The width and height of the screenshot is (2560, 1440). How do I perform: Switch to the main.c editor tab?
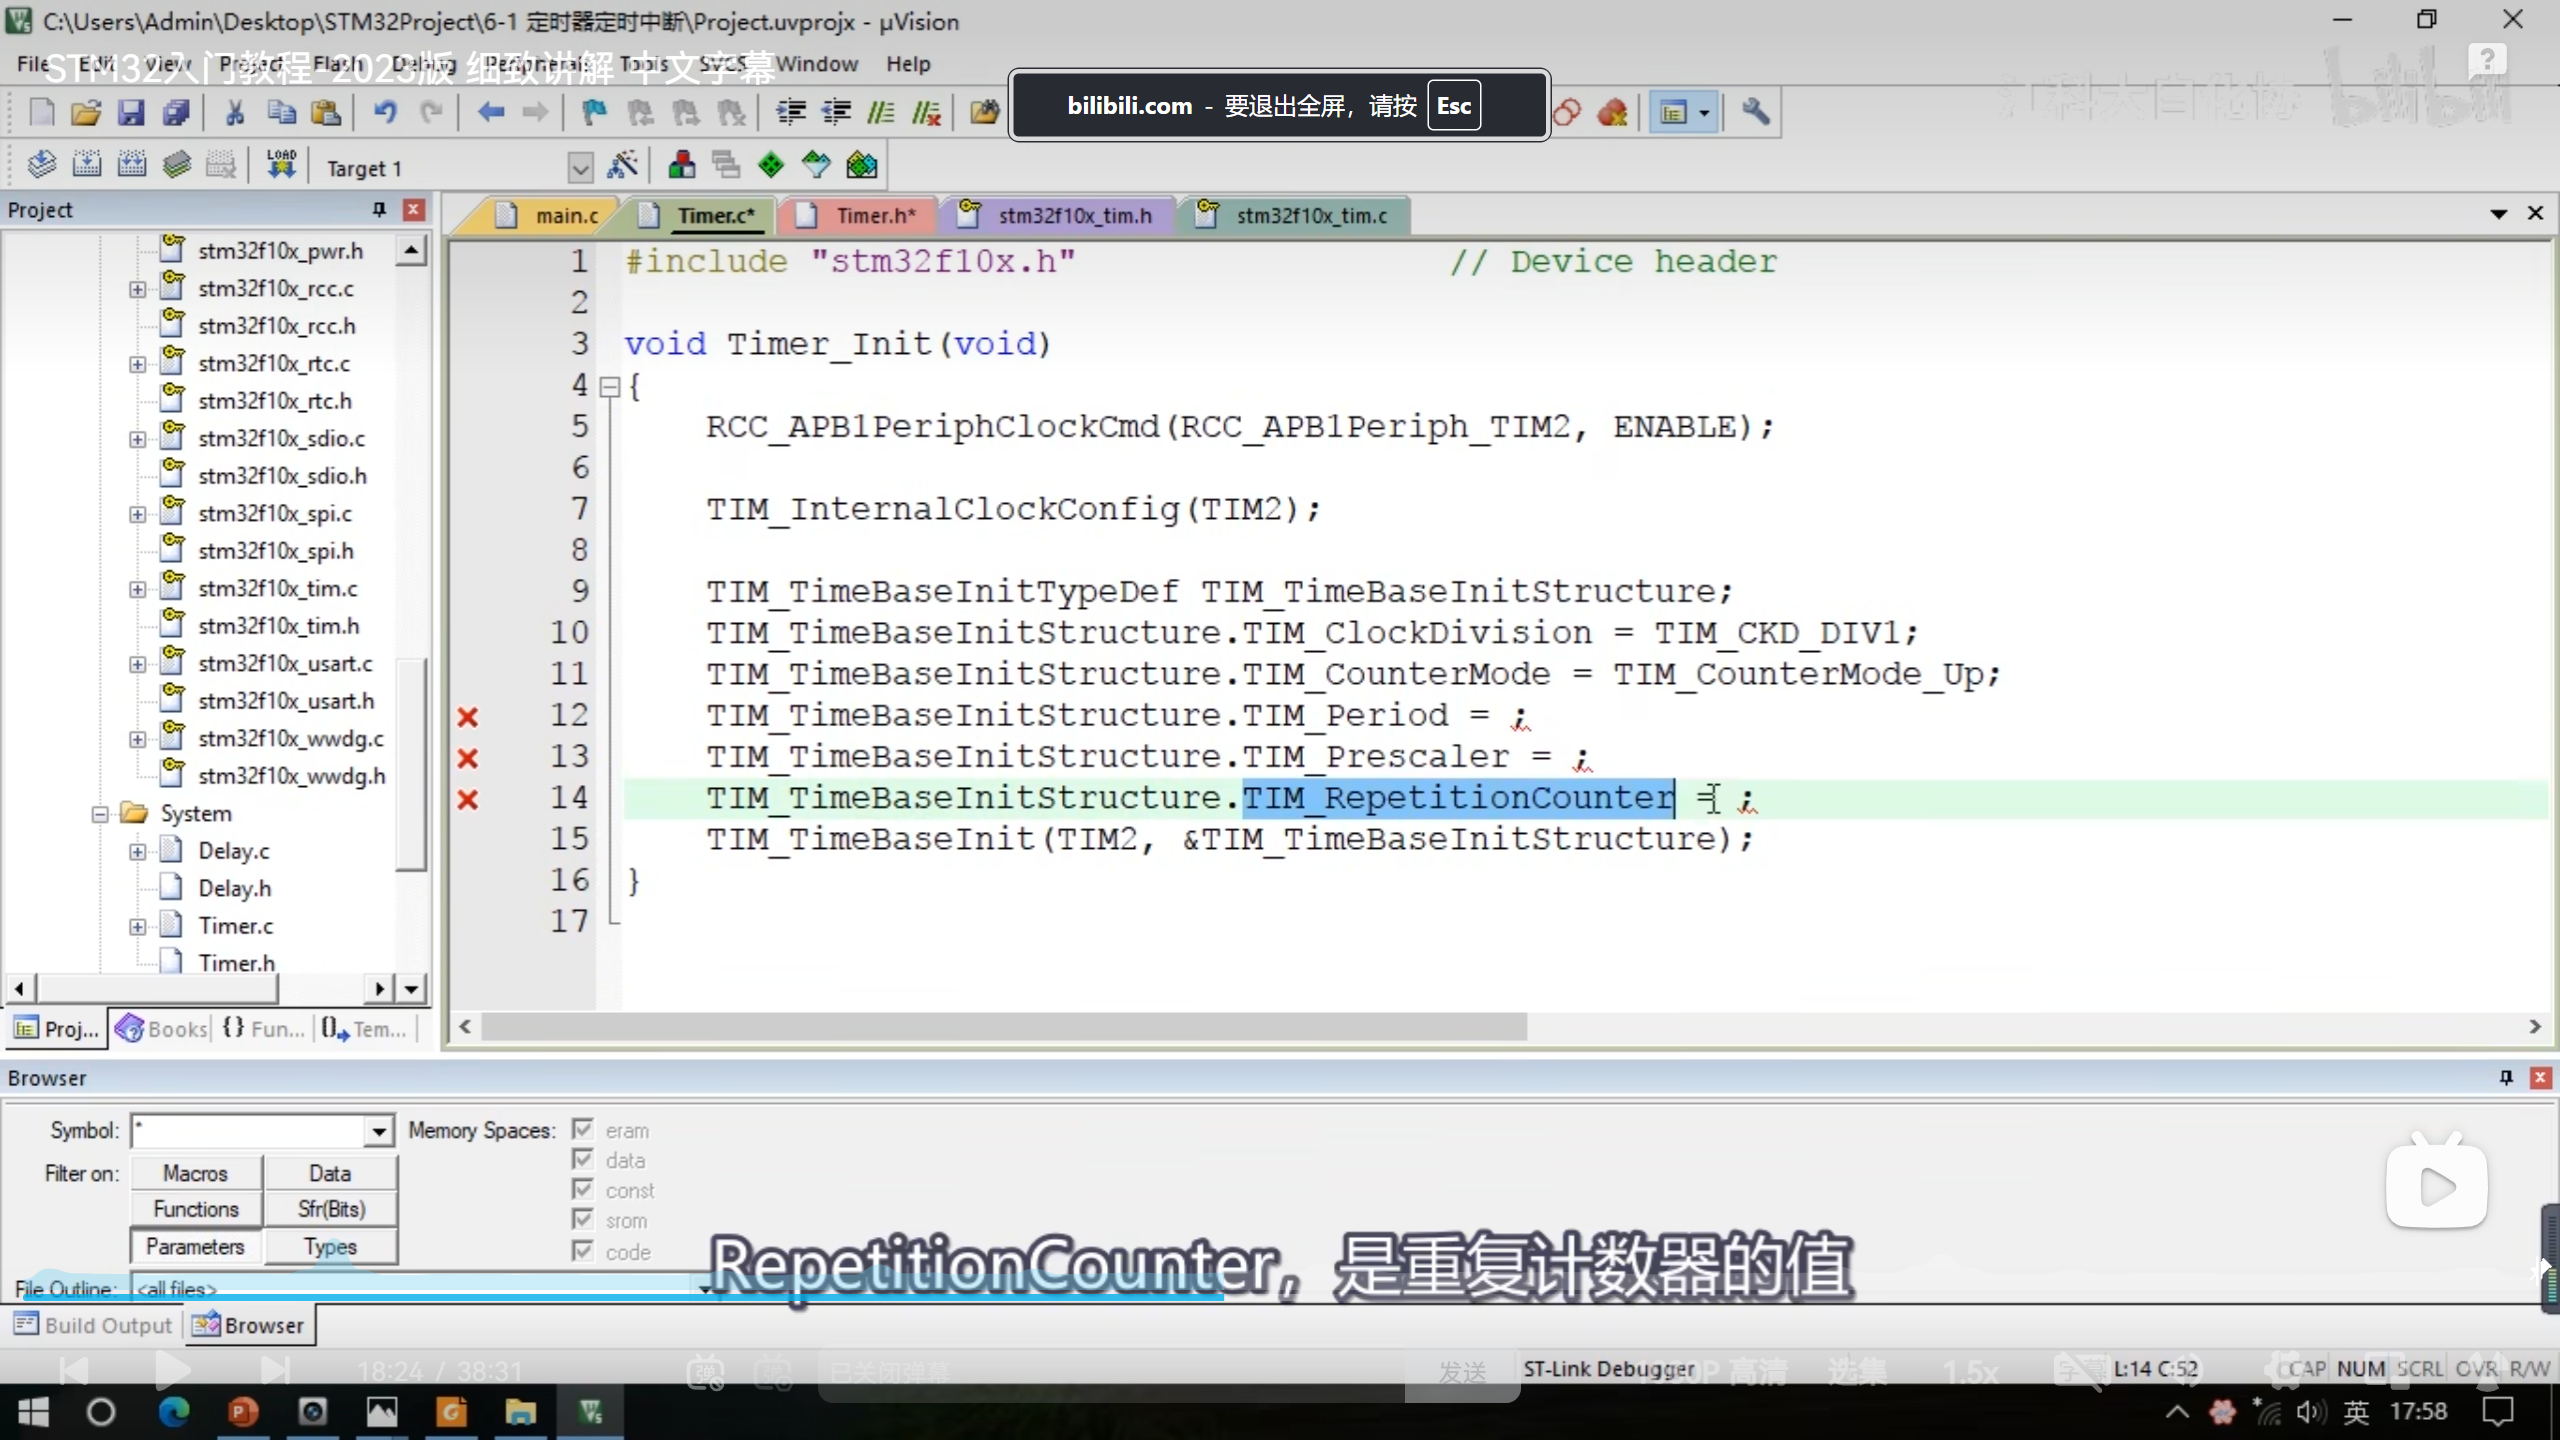click(565, 216)
